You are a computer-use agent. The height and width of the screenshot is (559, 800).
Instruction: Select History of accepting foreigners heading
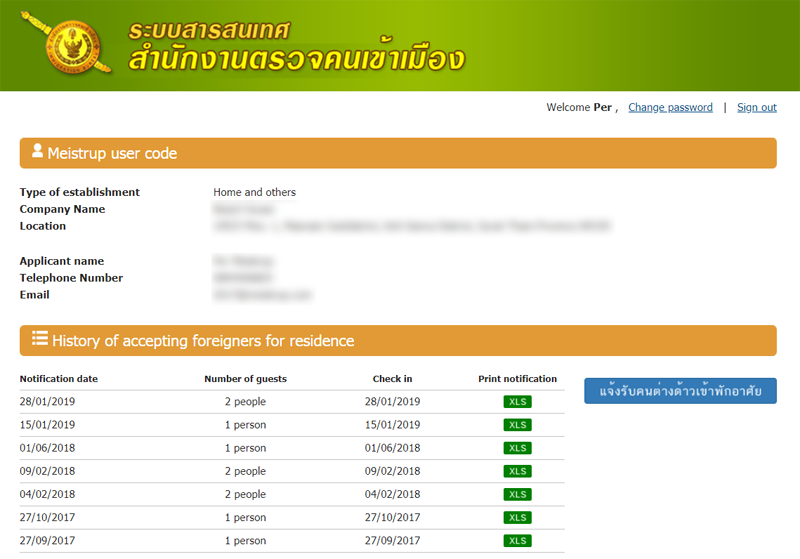tap(203, 341)
